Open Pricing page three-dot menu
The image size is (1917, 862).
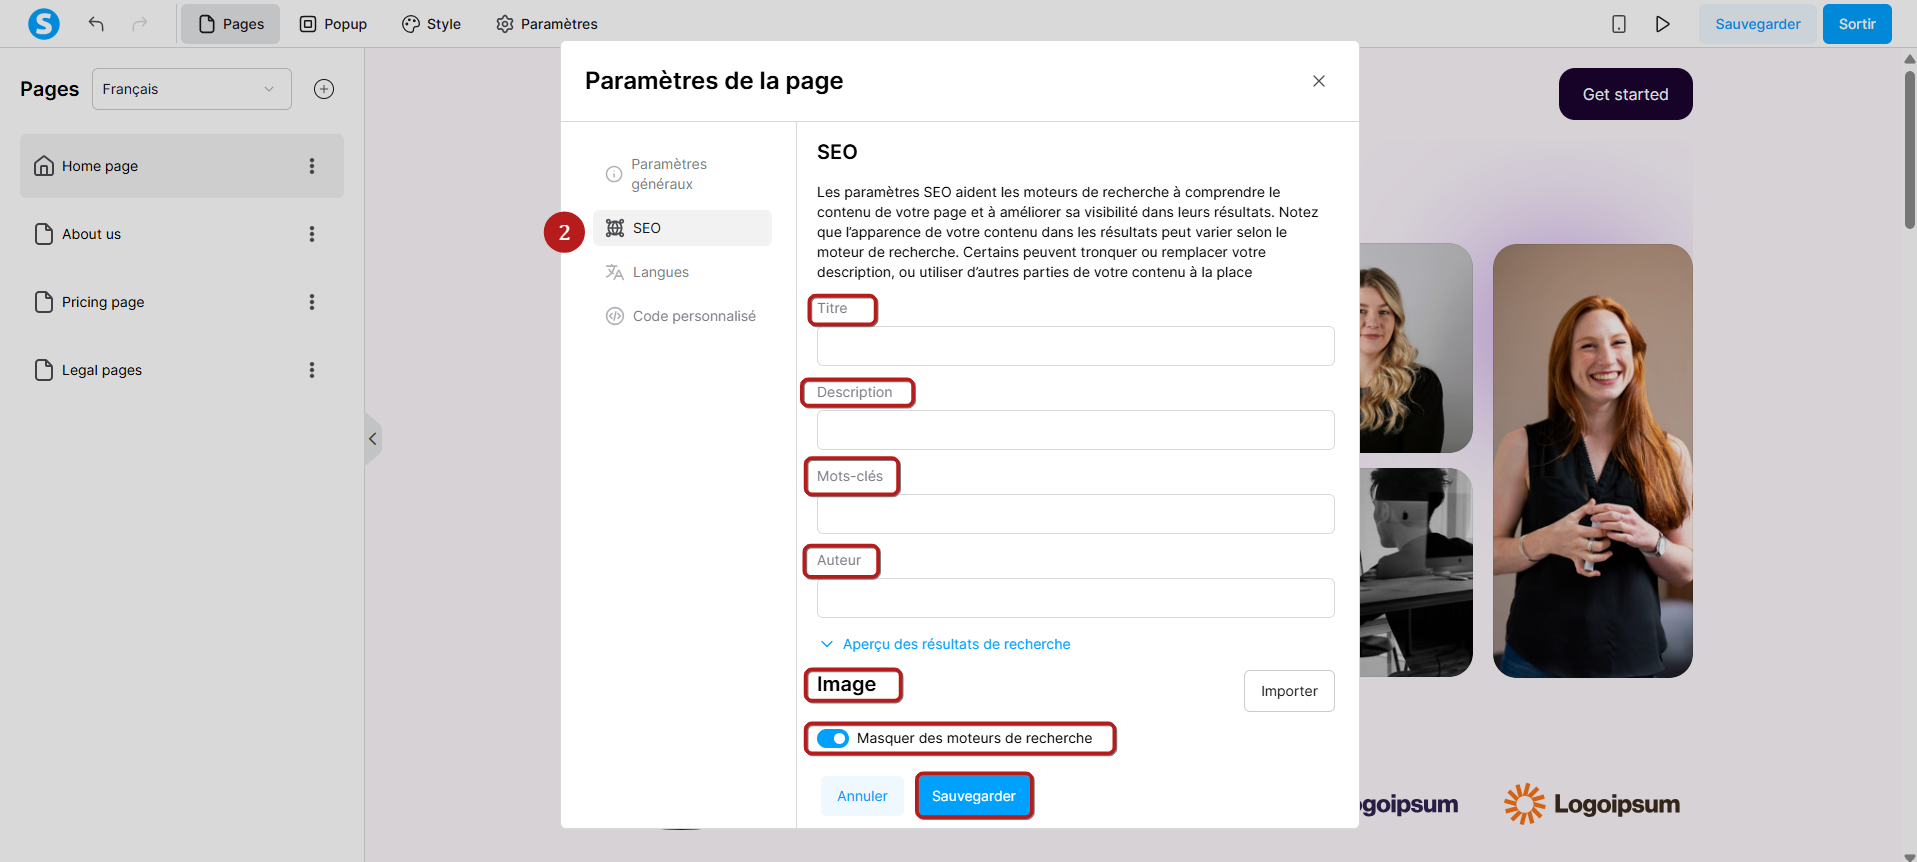[312, 302]
